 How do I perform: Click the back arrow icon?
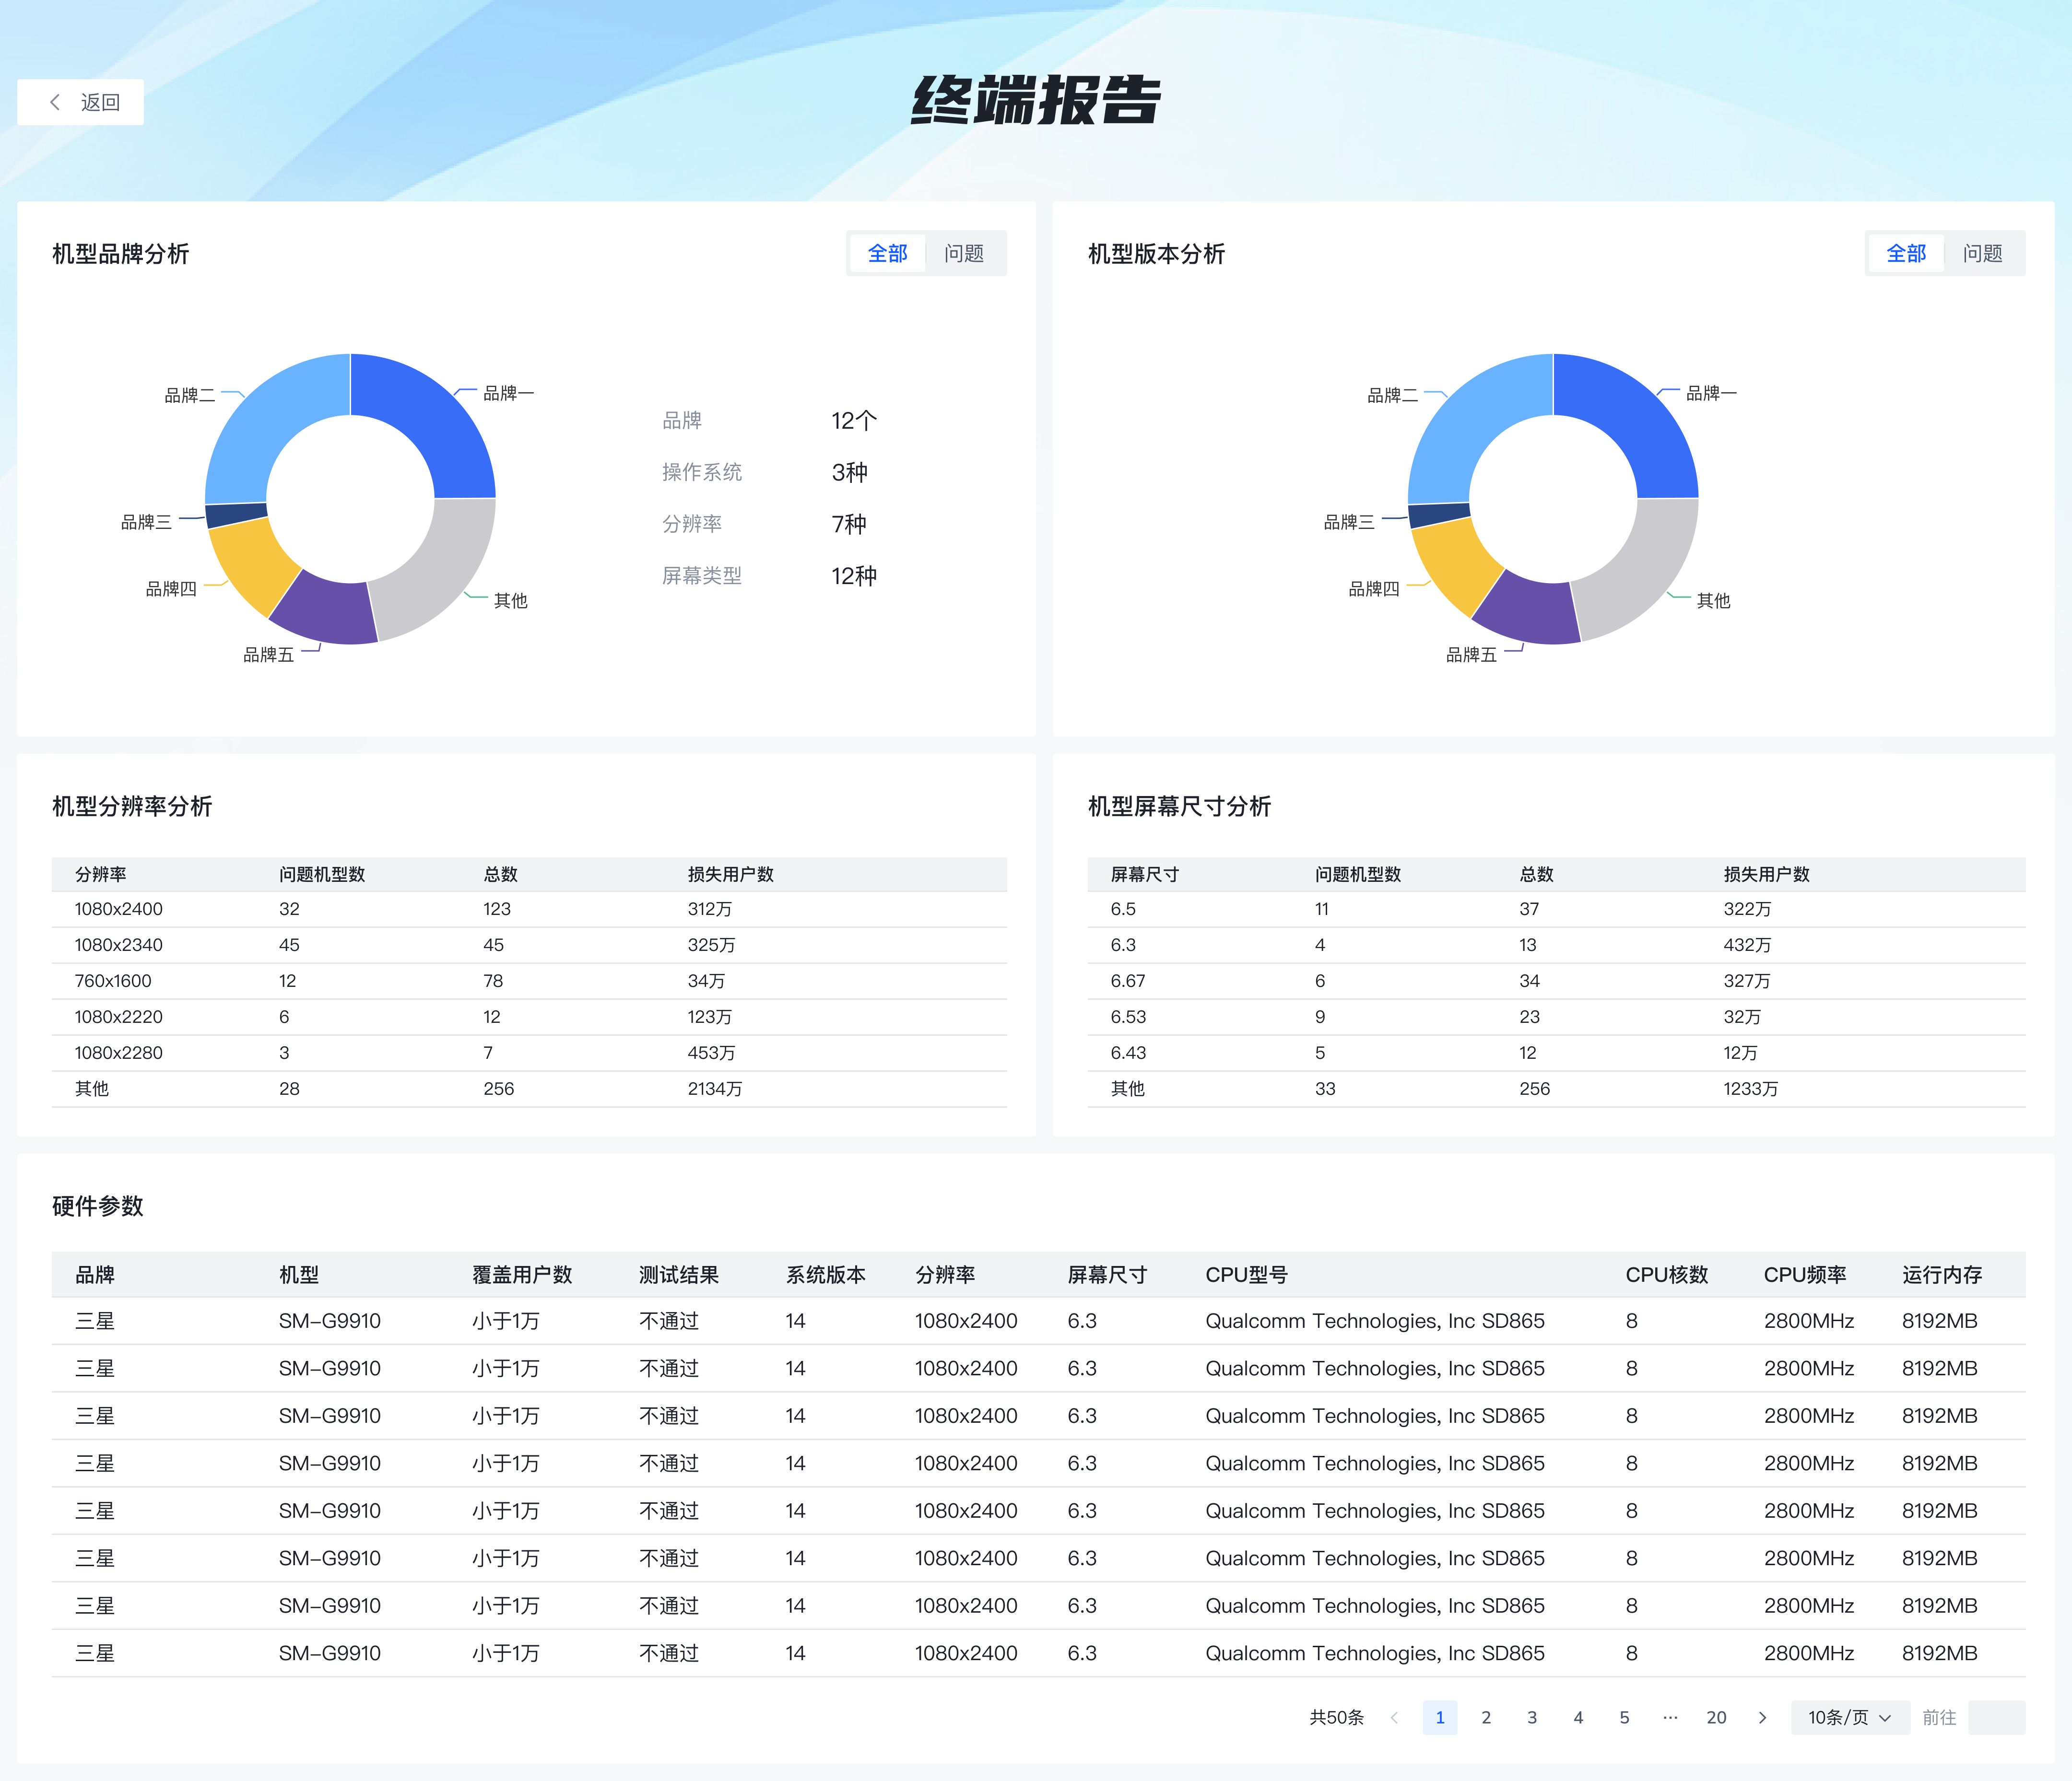click(x=55, y=102)
